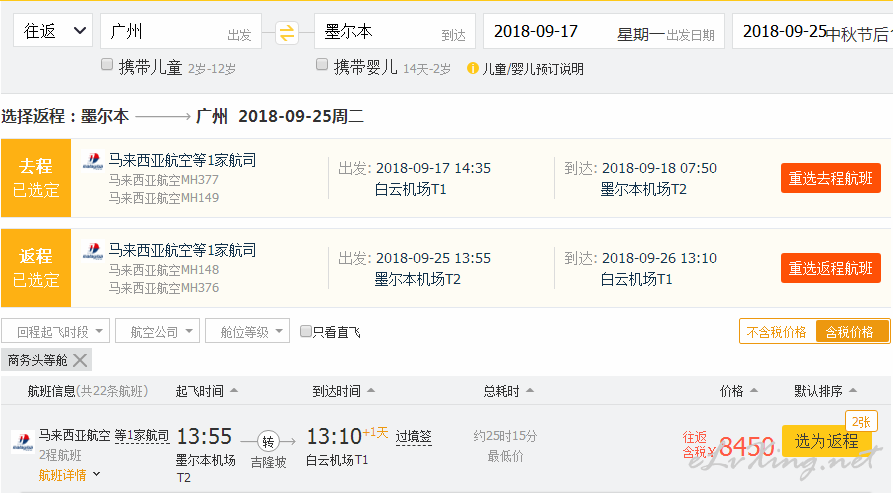Click the 2018-09-25 return date field

tap(812, 31)
